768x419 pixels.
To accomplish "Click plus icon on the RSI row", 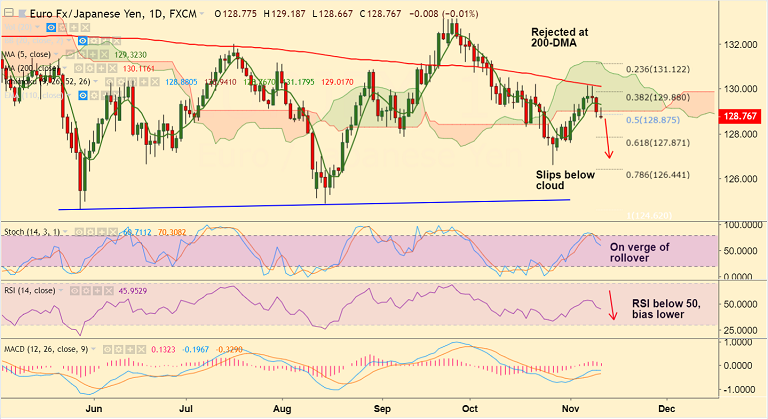I will pos(97,291).
